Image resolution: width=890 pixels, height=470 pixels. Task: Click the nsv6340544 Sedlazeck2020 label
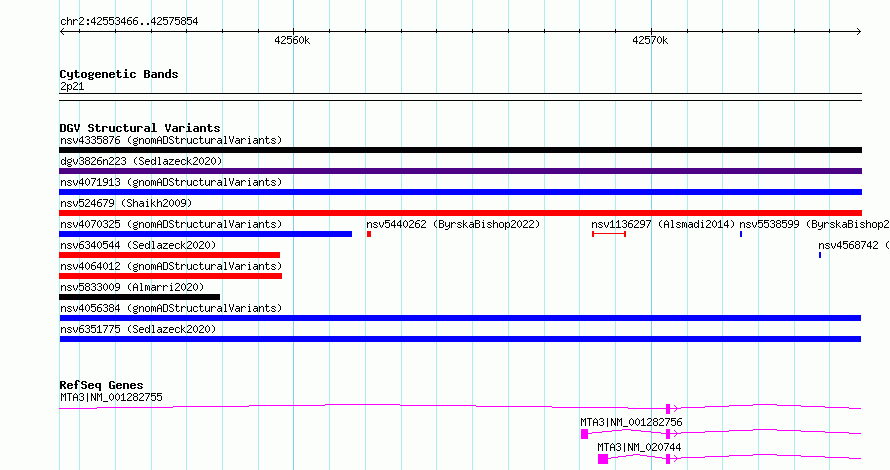pos(138,245)
